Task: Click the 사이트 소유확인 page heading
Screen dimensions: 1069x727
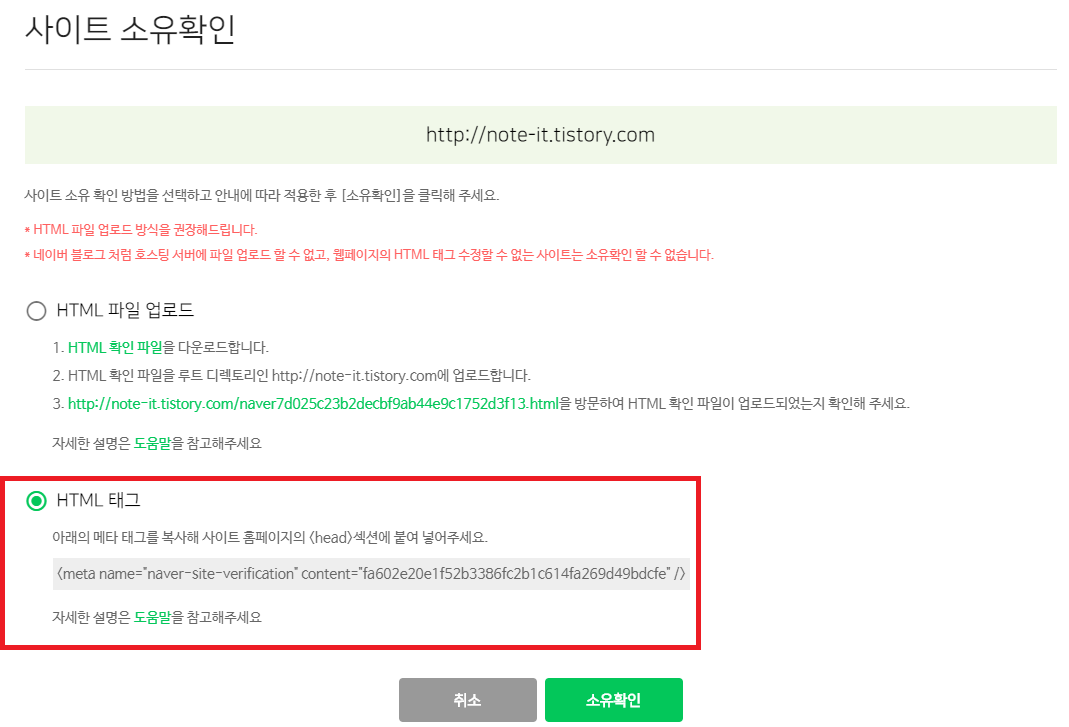Action: click(x=130, y=29)
